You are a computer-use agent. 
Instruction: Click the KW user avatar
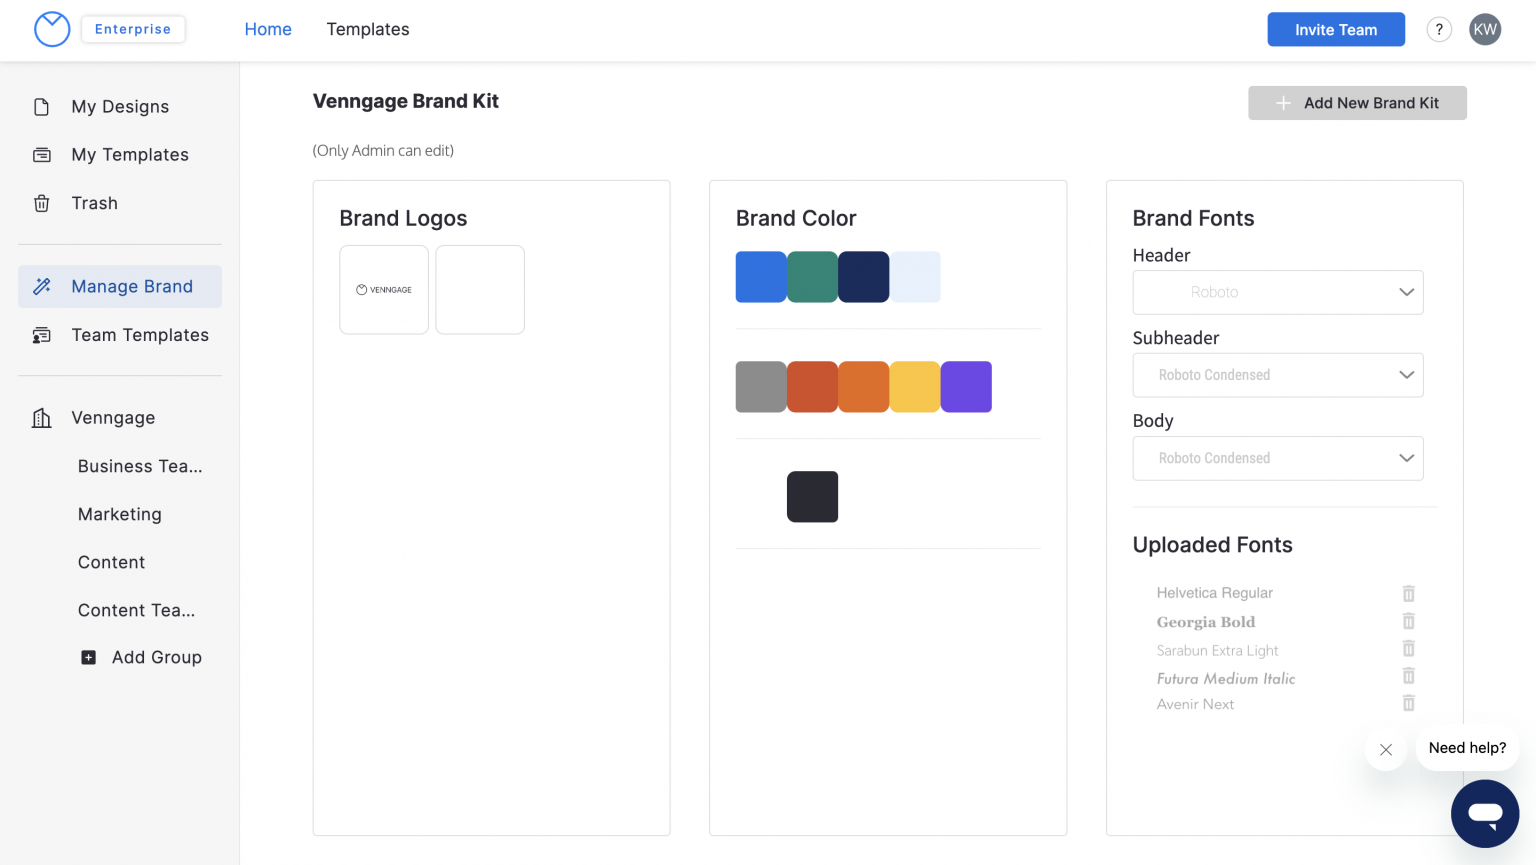coord(1485,30)
